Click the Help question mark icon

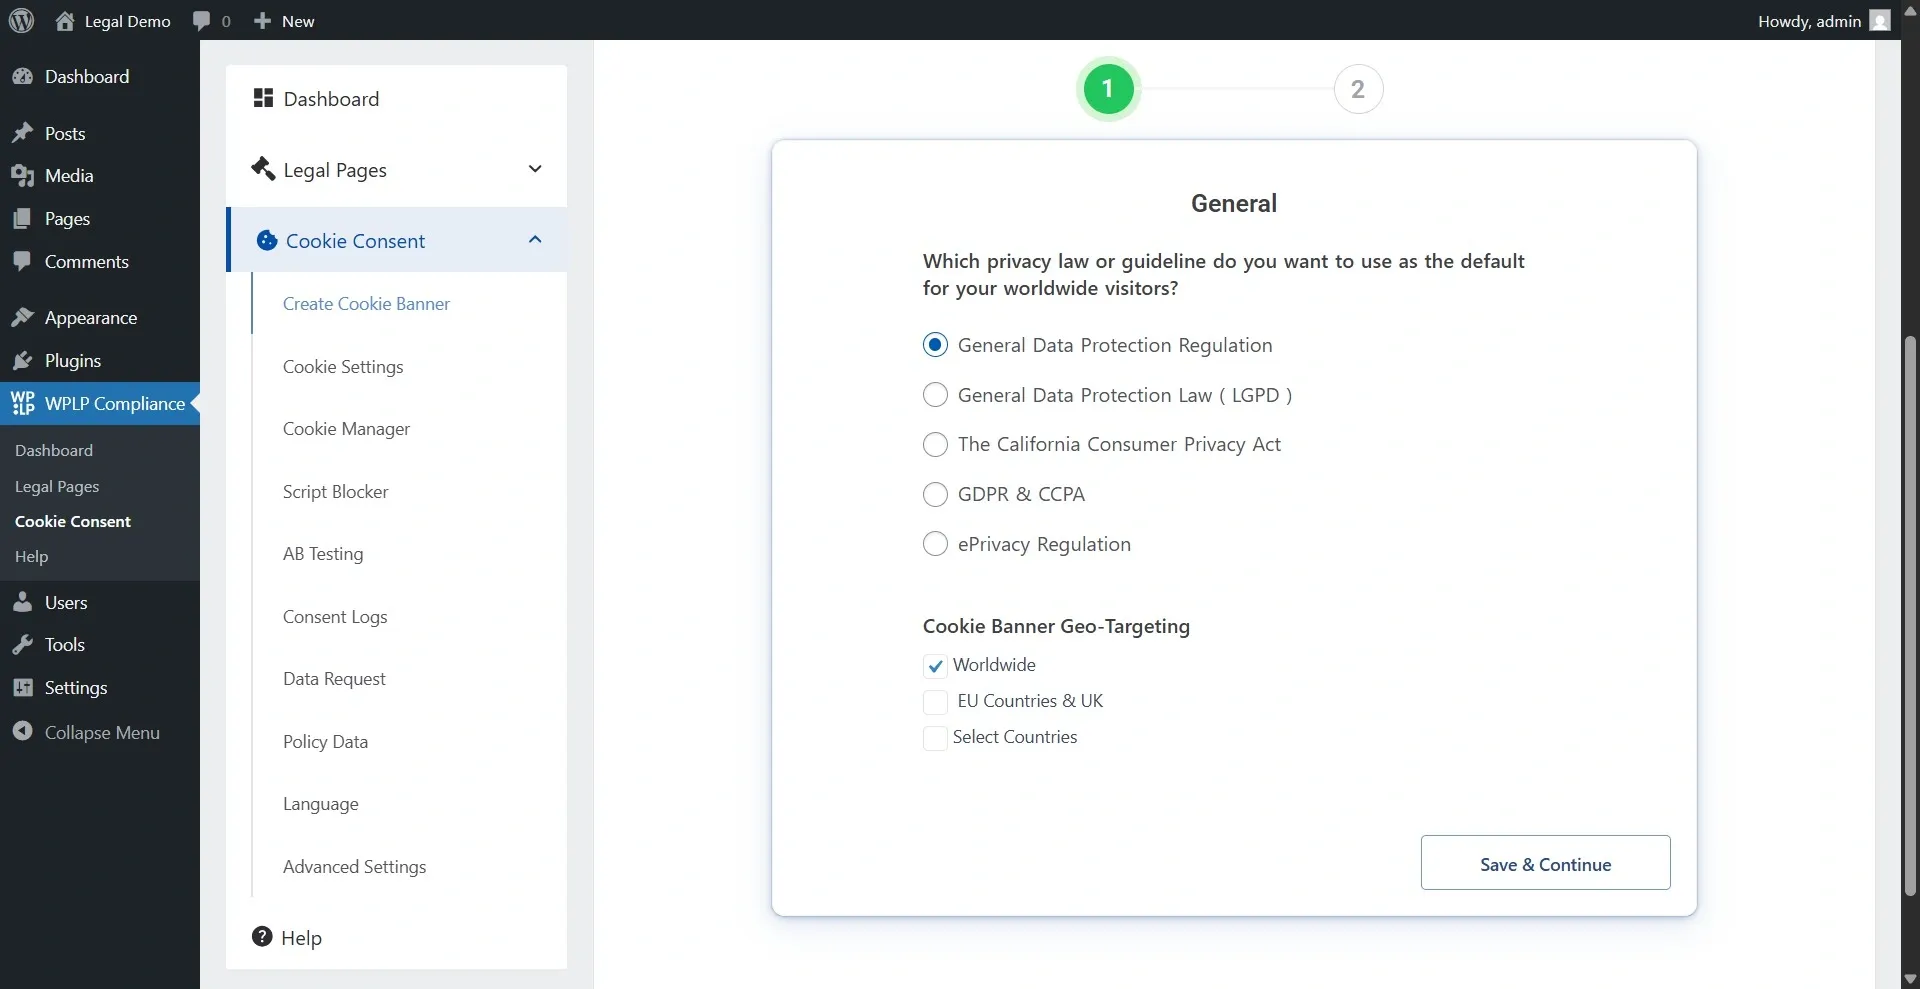tap(262, 937)
